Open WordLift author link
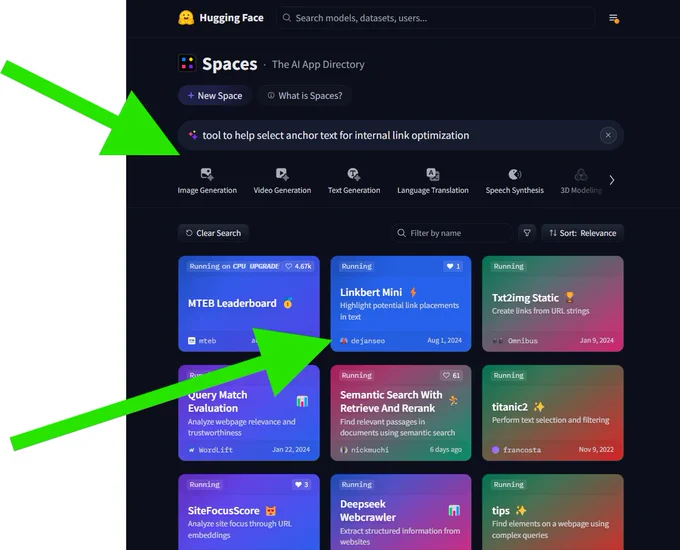This screenshot has width=680, height=550. [x=210, y=450]
